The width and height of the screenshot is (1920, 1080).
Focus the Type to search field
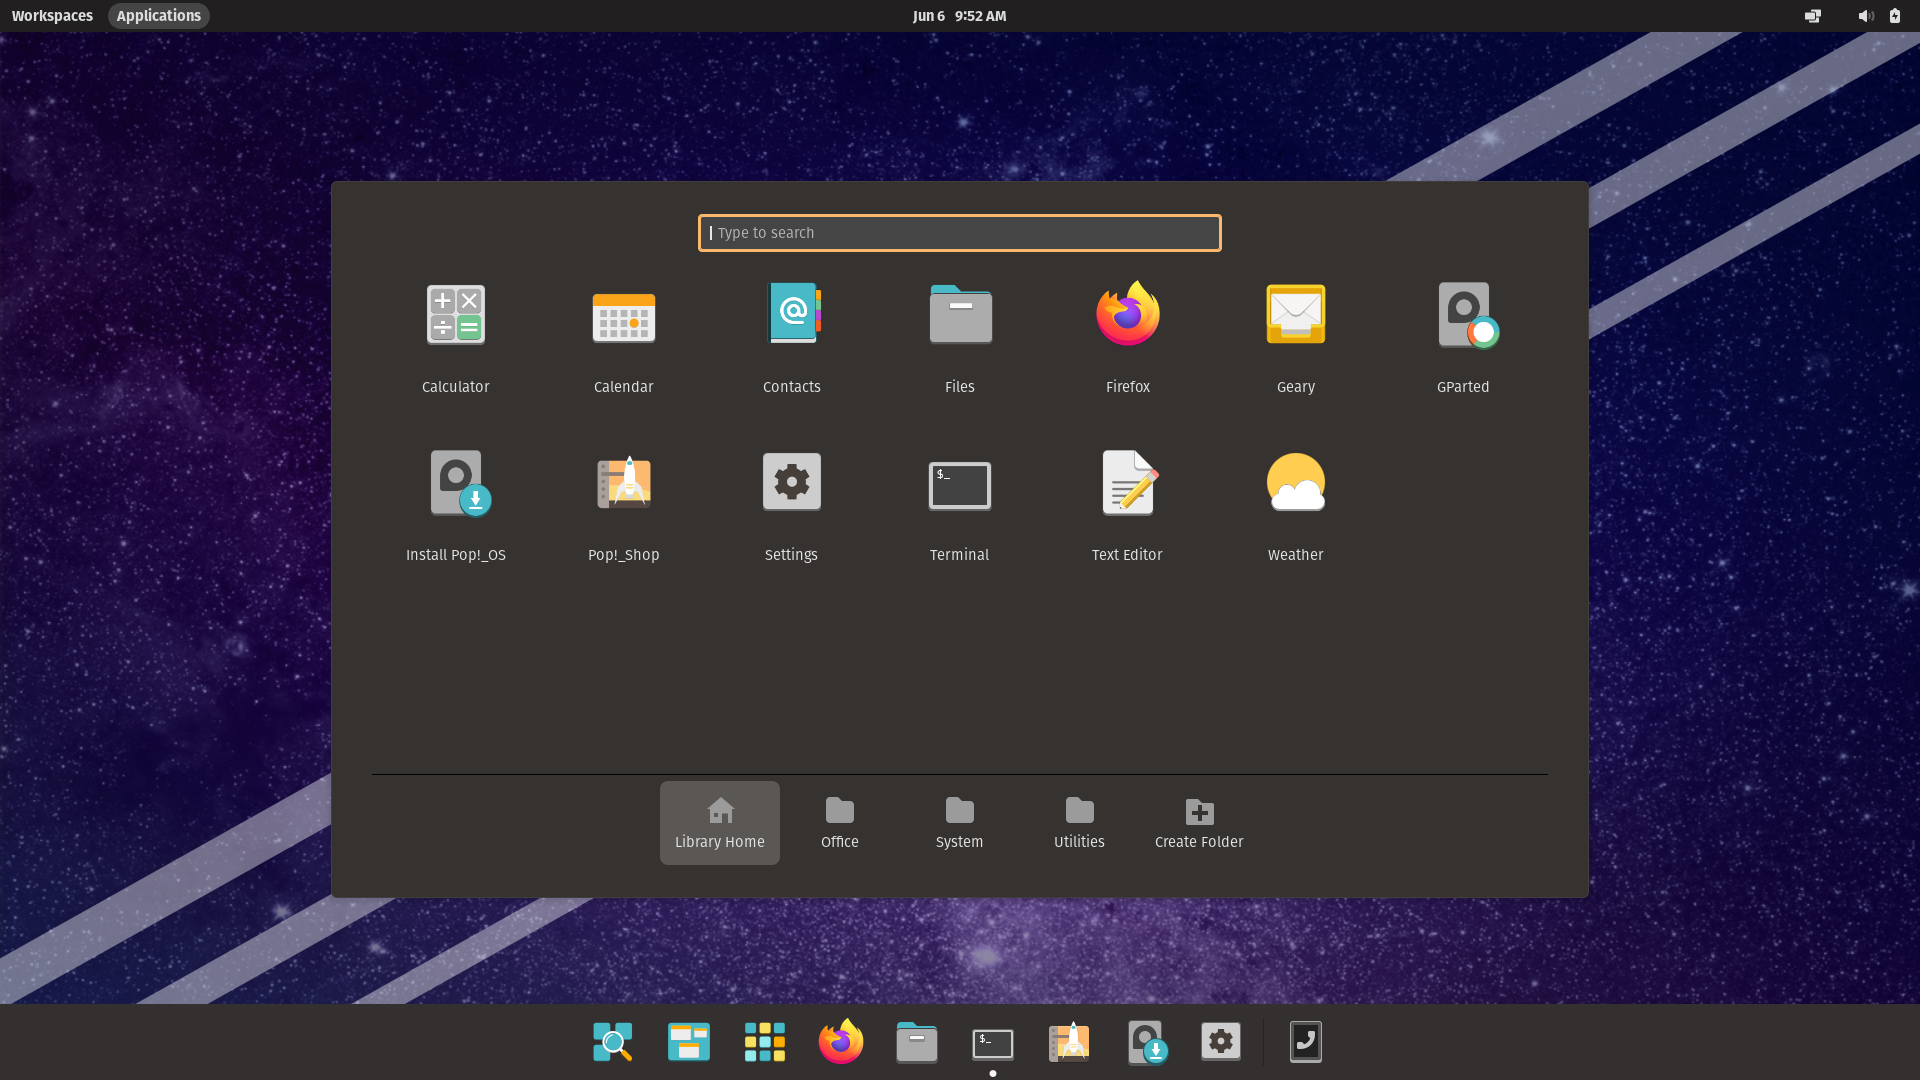point(960,233)
